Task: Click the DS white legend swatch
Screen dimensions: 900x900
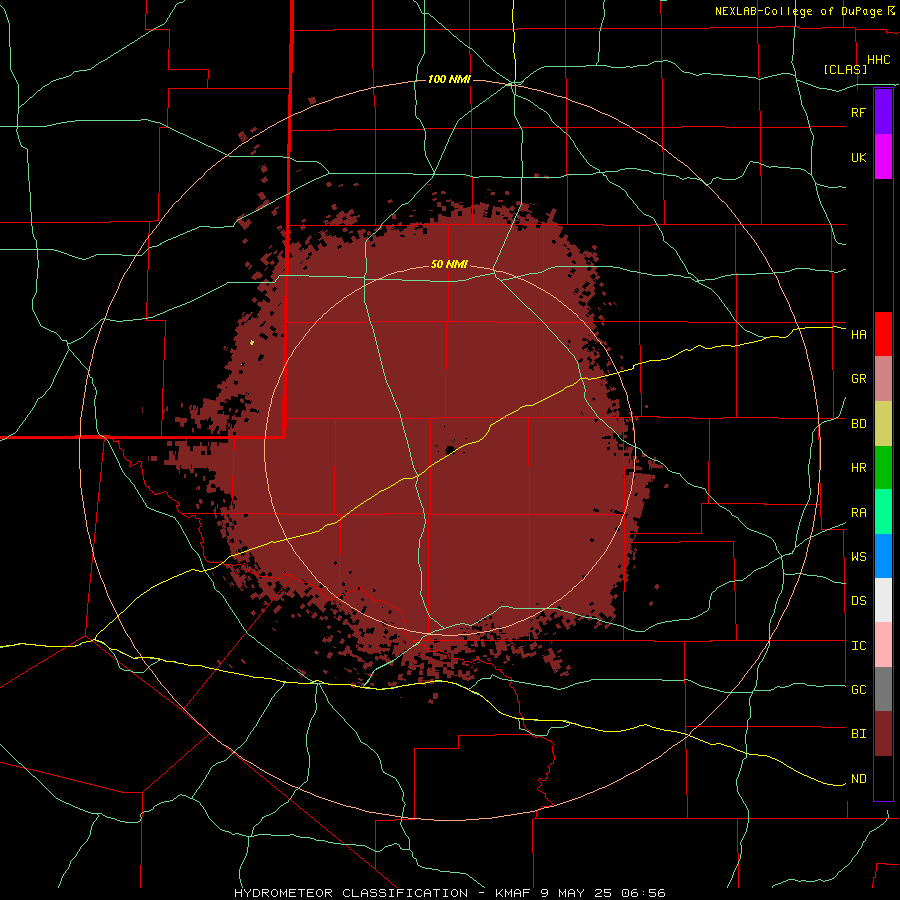Action: tap(883, 600)
